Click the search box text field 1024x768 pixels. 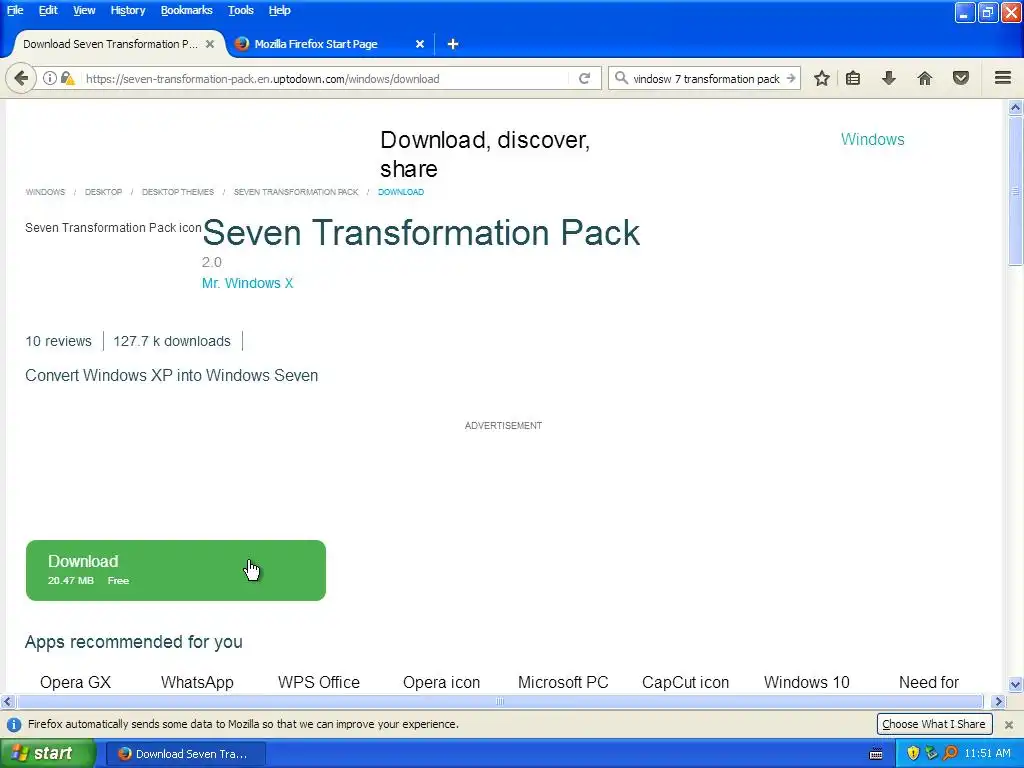click(706, 78)
